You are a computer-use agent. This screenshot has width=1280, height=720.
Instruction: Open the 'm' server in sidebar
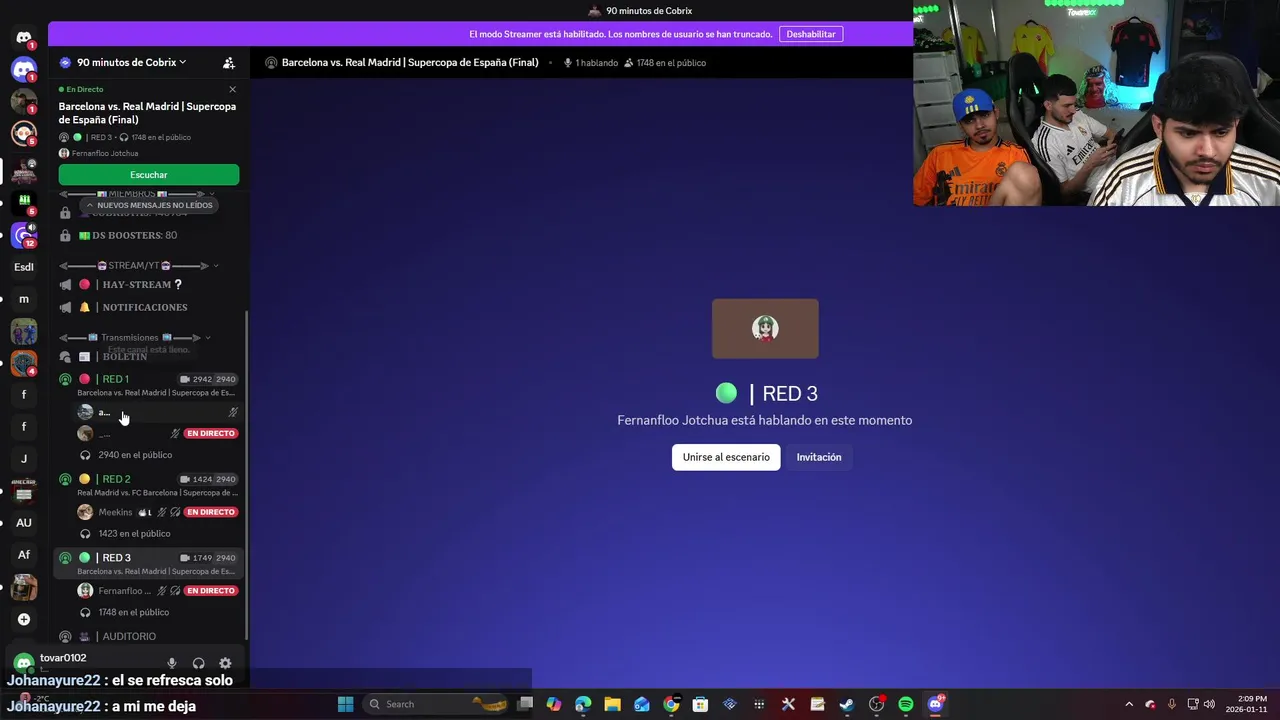pos(24,299)
